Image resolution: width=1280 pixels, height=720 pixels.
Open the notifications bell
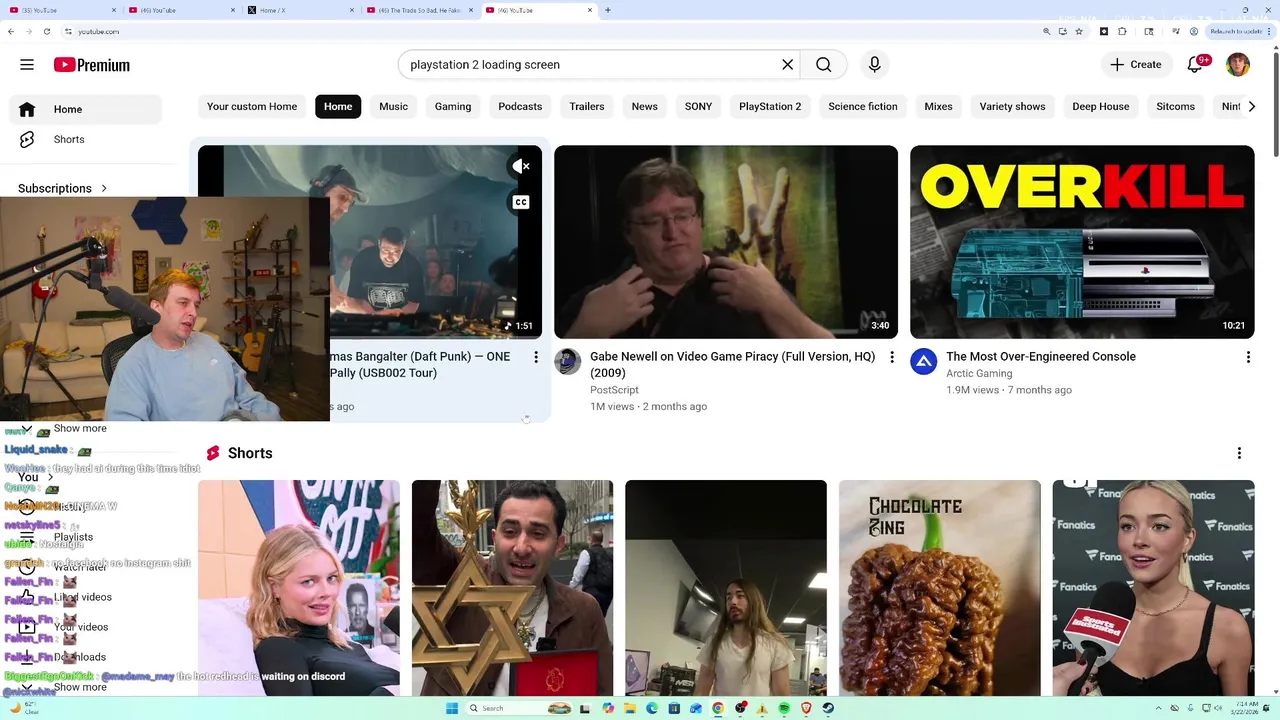click(1194, 65)
